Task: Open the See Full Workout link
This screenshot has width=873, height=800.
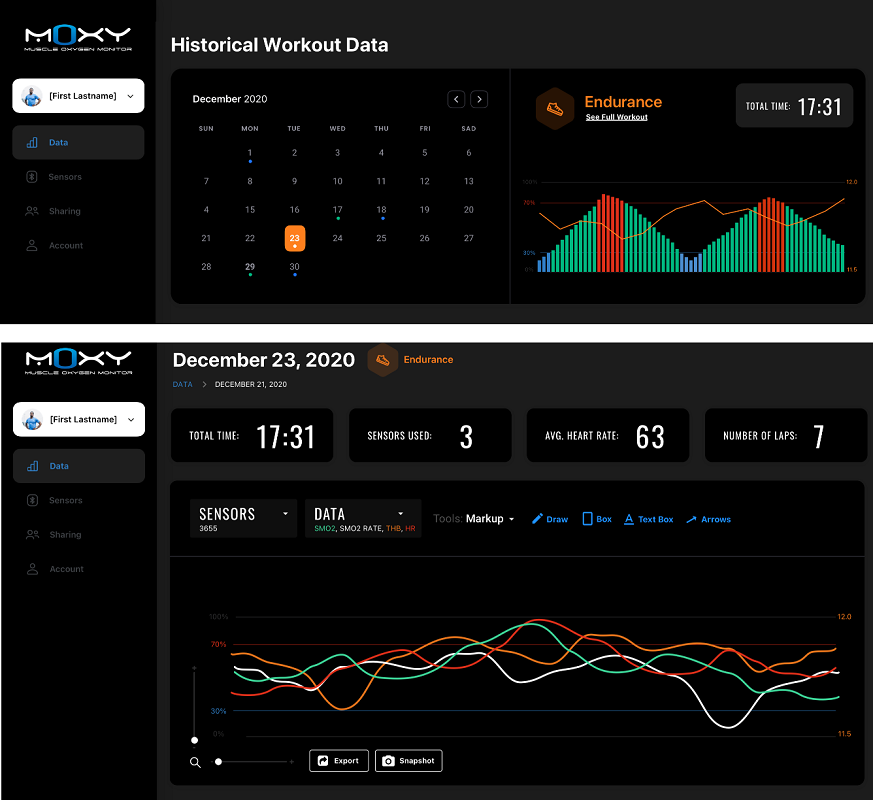Action: tap(616, 117)
